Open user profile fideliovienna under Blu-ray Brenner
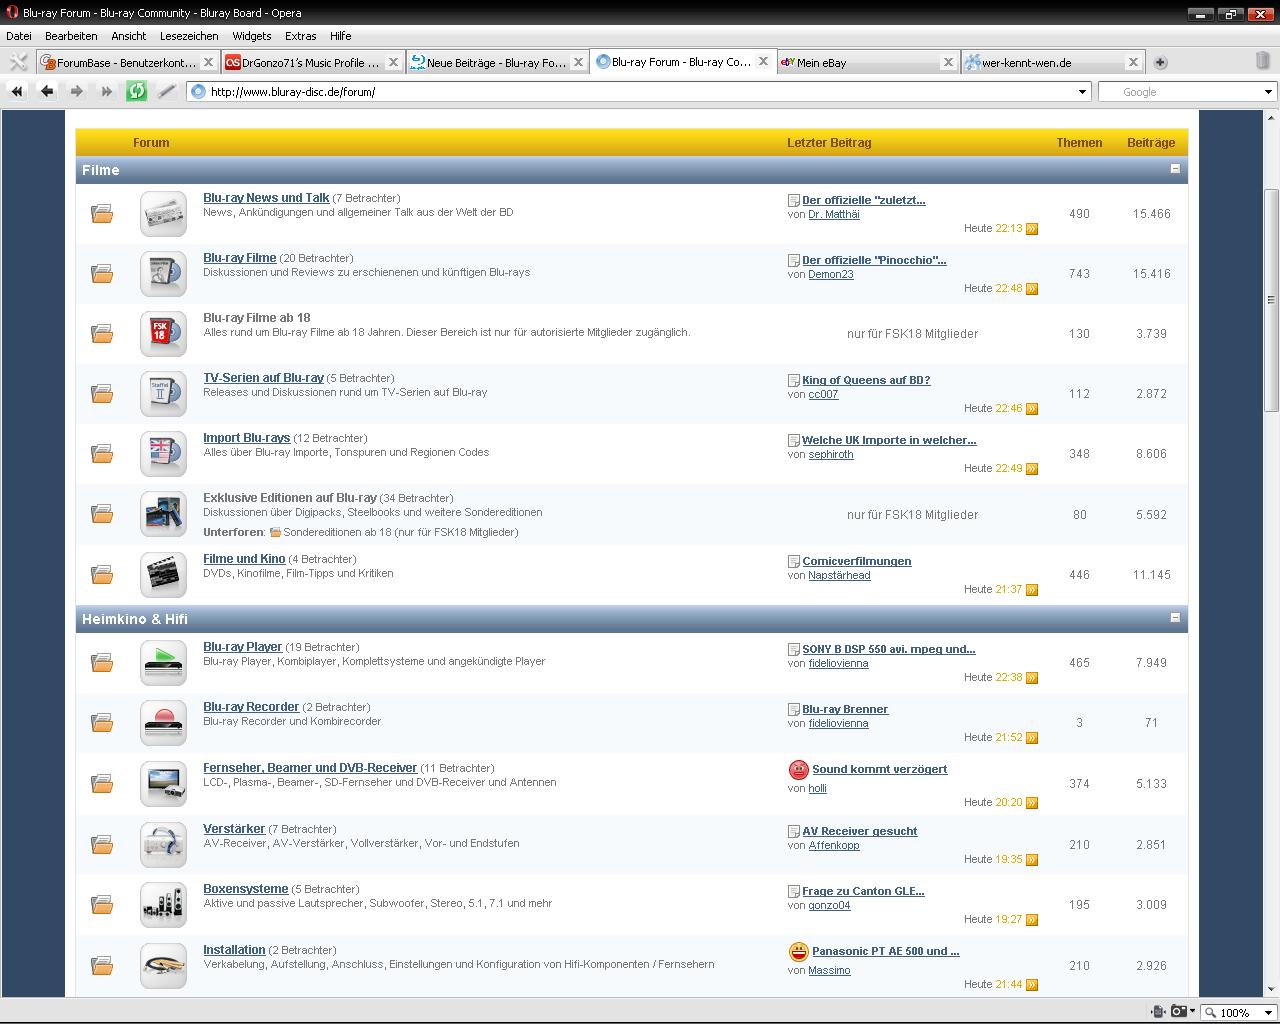The image size is (1280, 1024). tap(838, 723)
